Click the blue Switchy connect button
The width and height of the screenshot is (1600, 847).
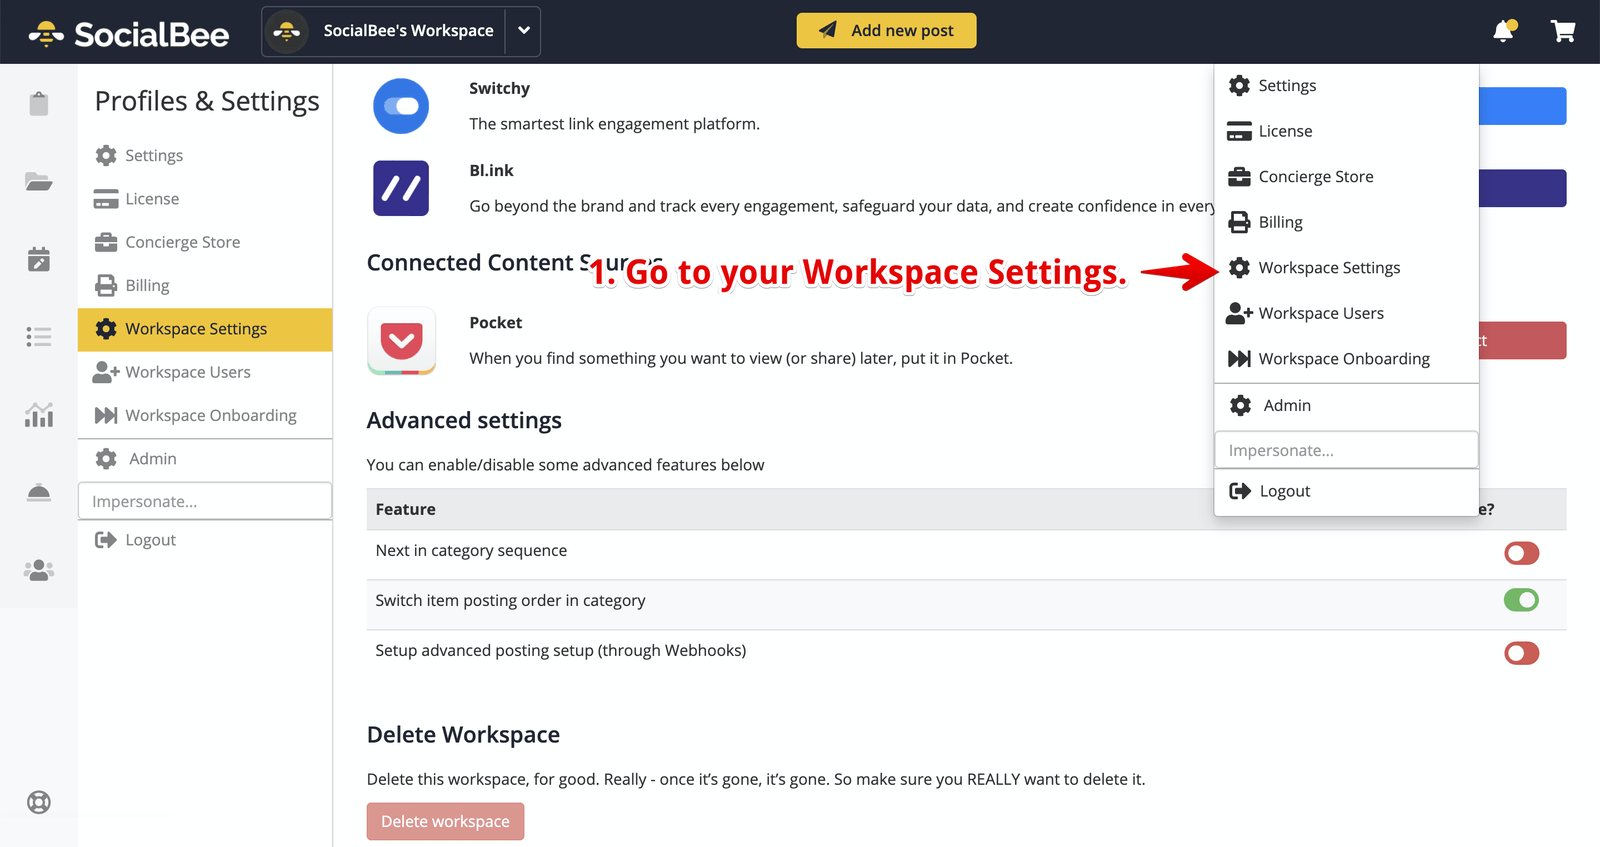coord(1522,106)
